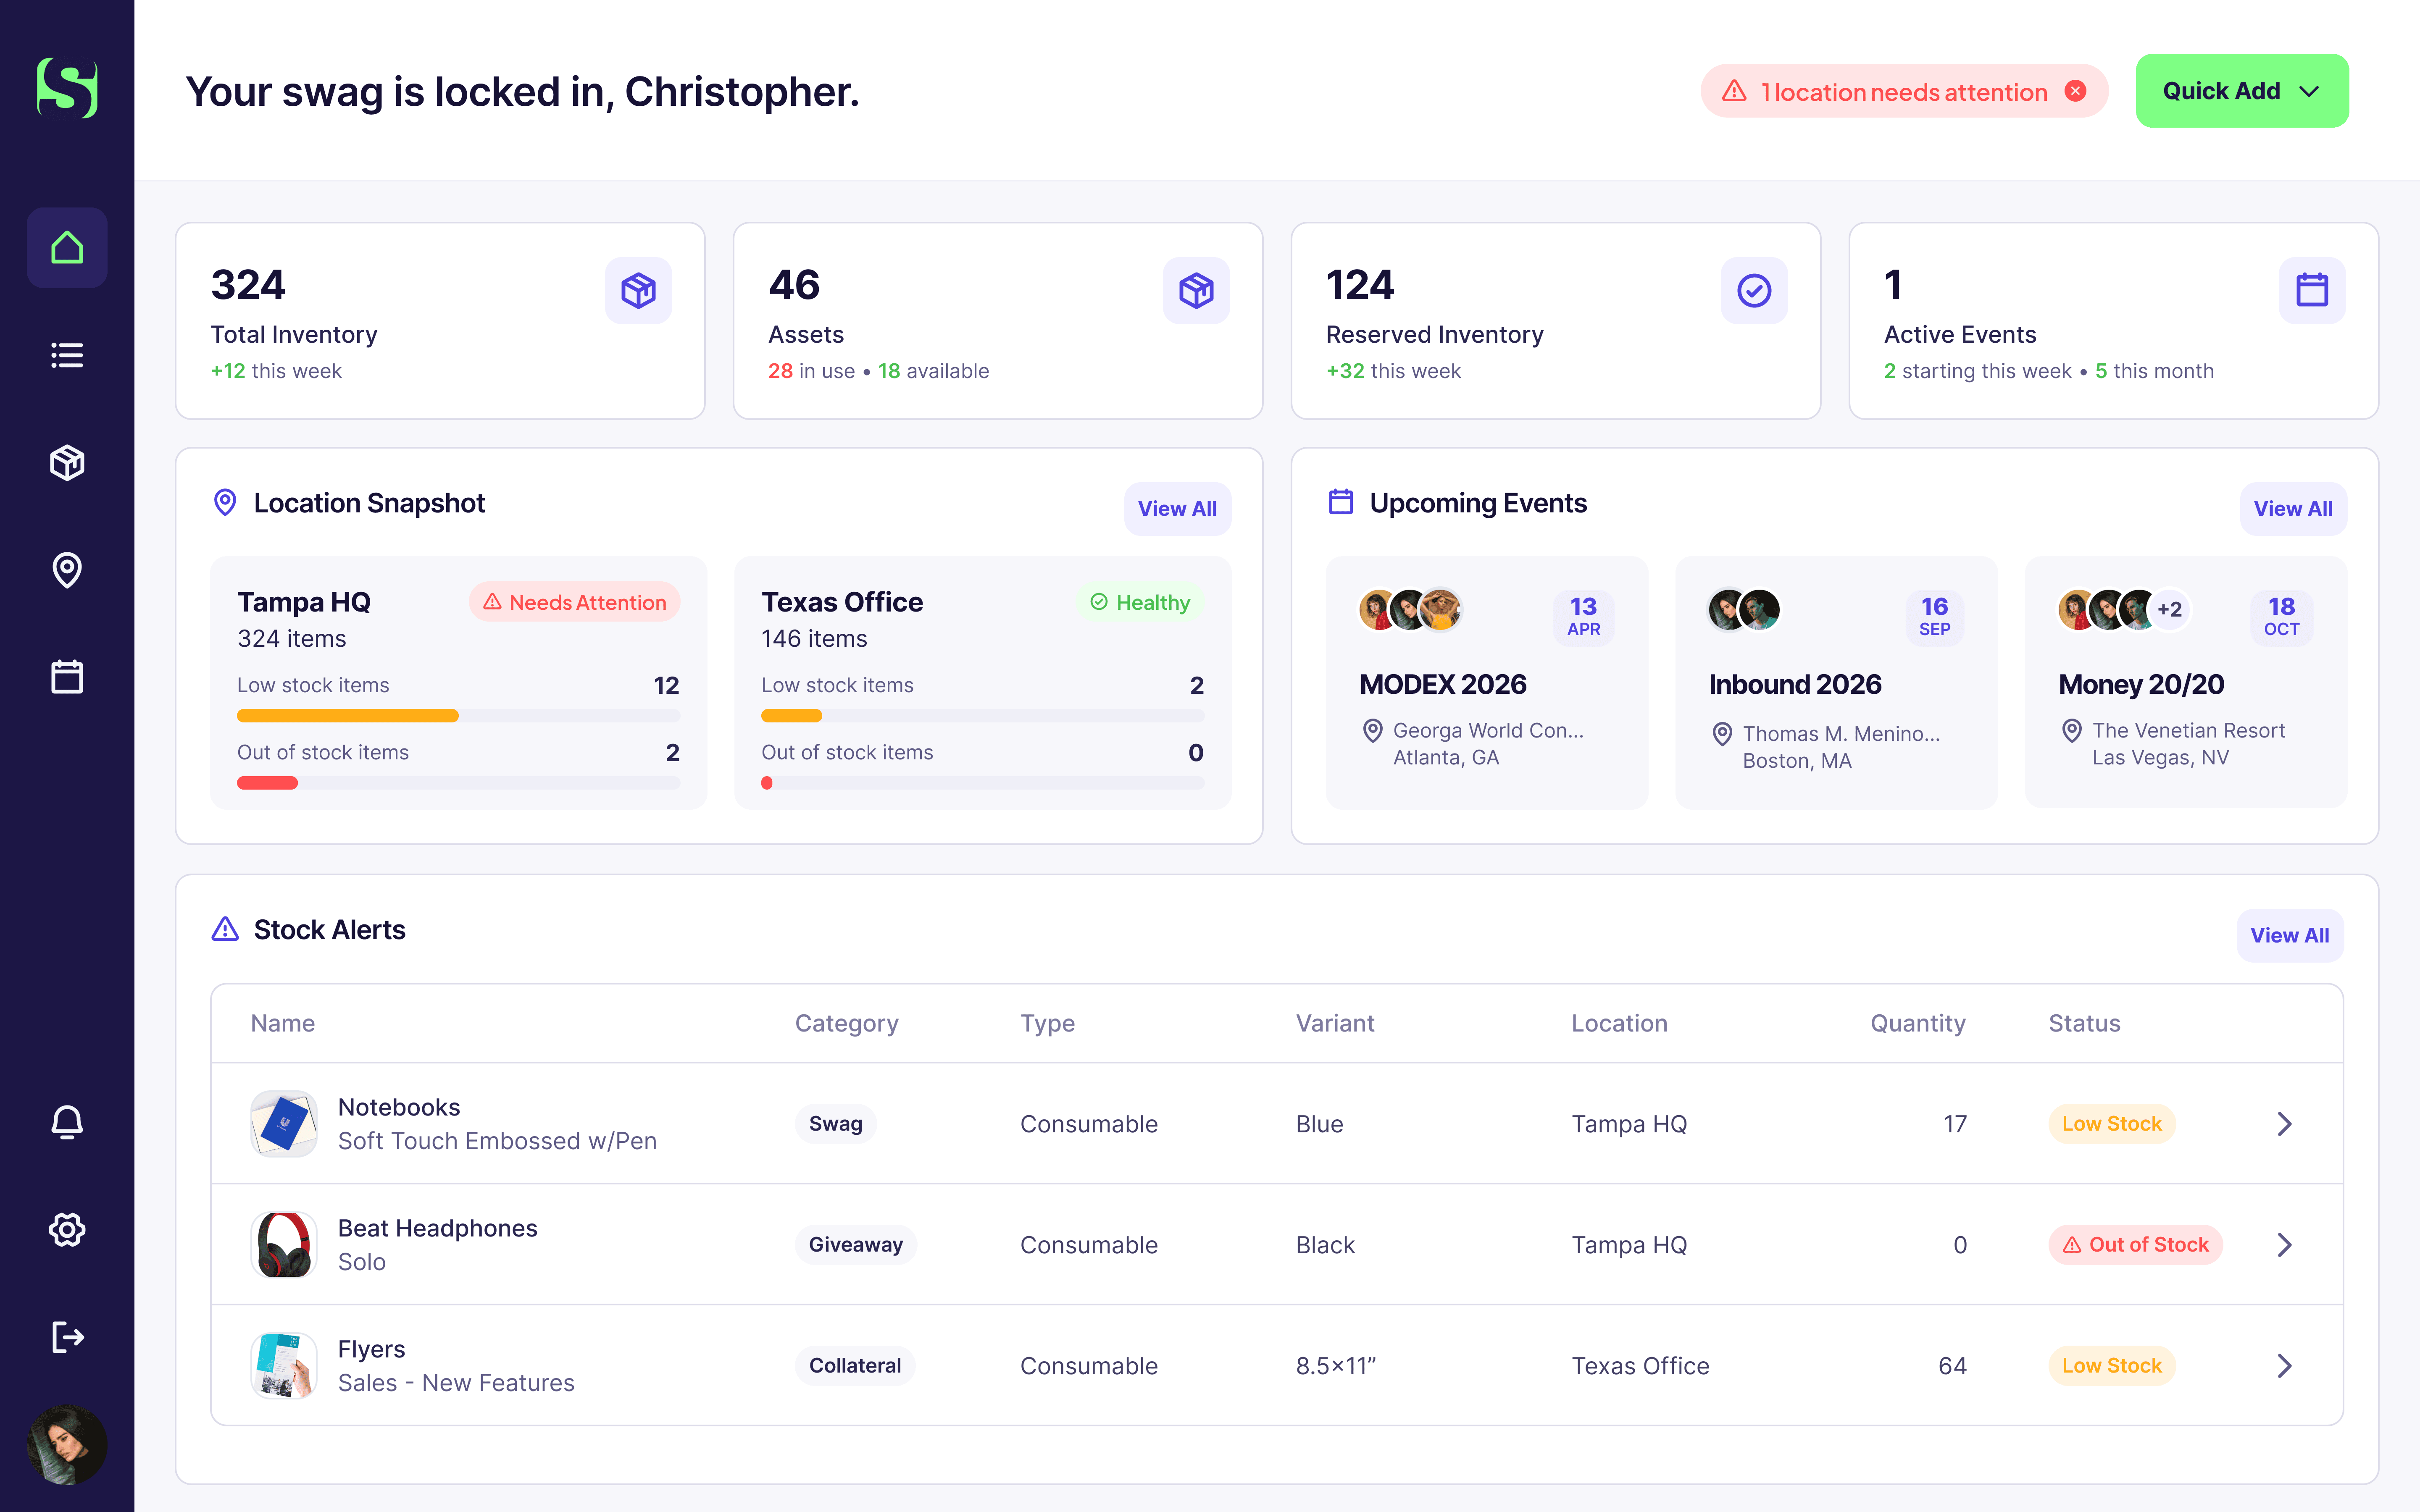2420x1512 pixels.
Task: Click the warning triangle in attention alert
Action: tap(1734, 91)
